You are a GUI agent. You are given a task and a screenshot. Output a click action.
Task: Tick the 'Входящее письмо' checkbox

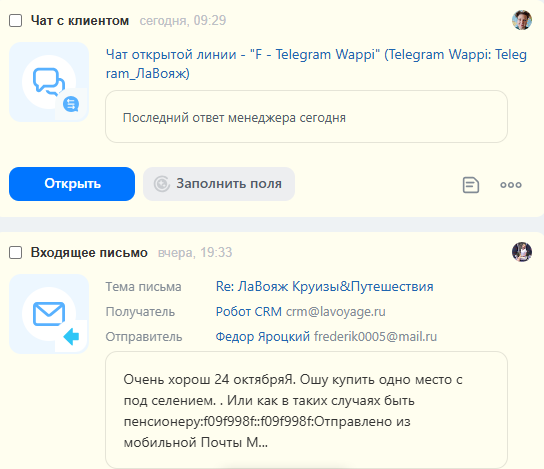point(16,253)
